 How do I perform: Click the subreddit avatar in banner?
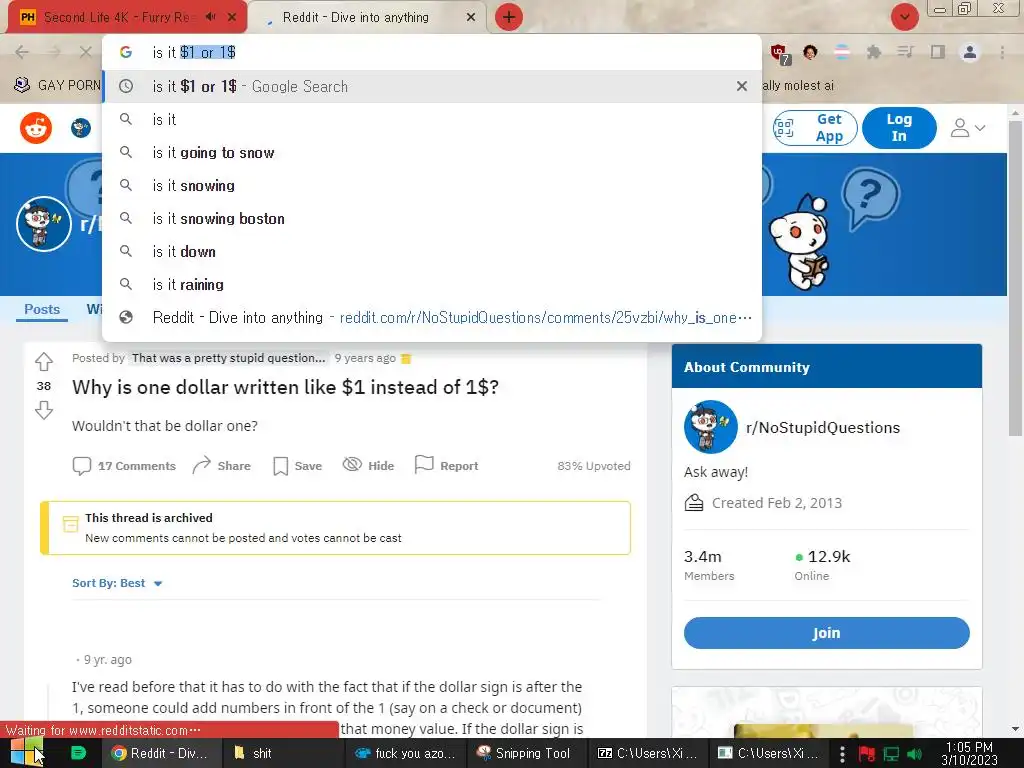44,224
